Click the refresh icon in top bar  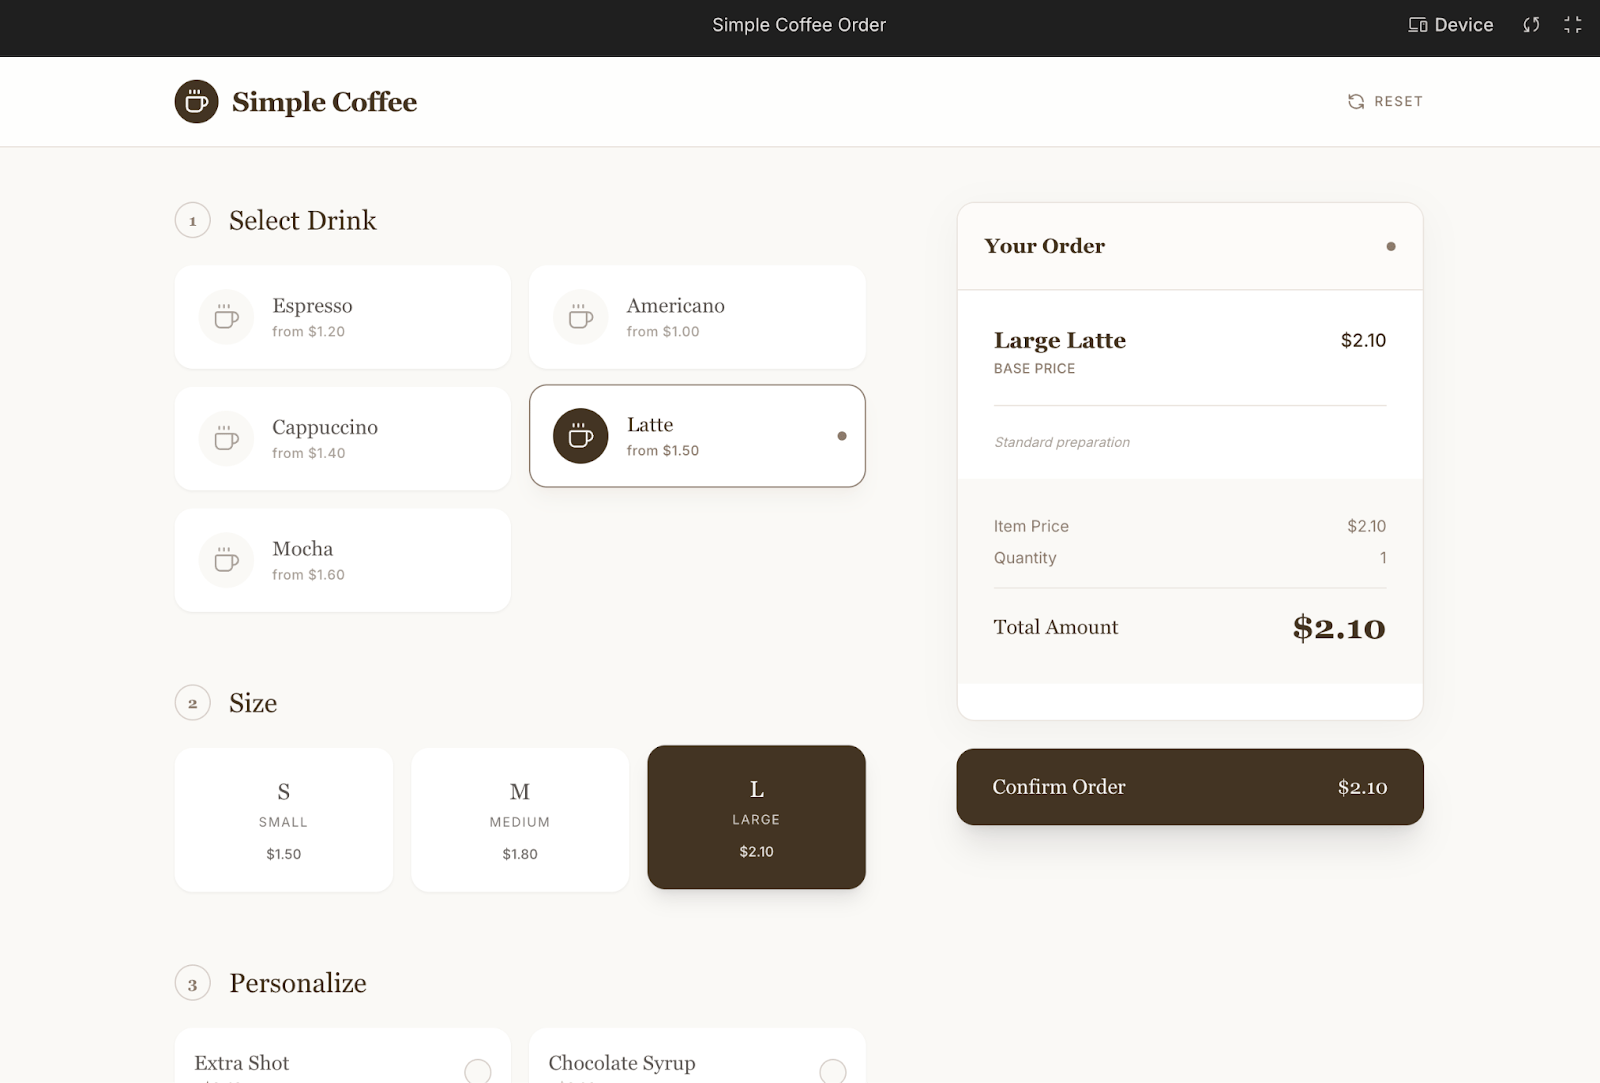[1531, 25]
